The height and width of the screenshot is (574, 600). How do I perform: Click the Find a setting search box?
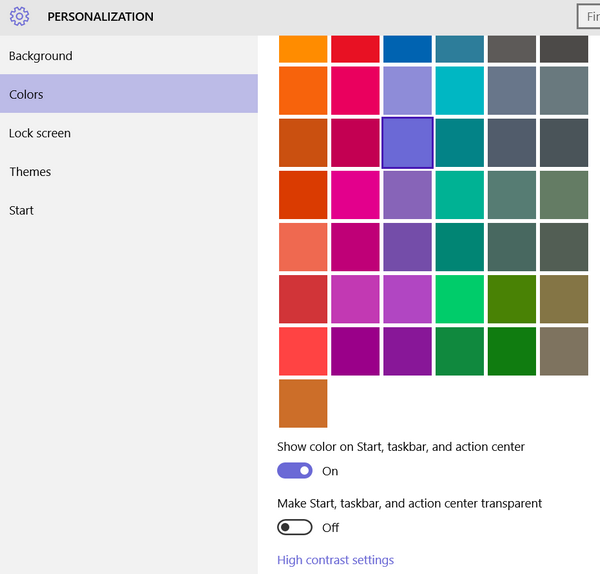[589, 16]
